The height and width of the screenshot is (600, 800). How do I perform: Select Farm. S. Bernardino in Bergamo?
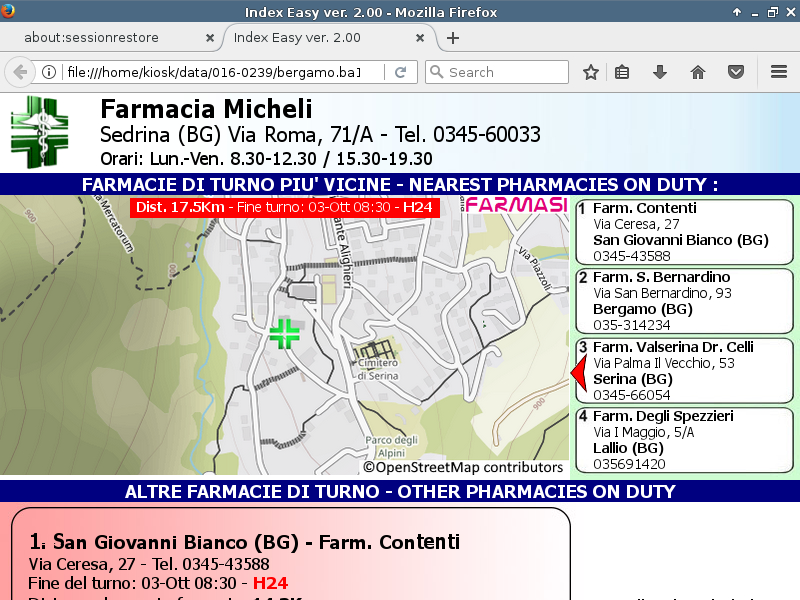coord(684,301)
